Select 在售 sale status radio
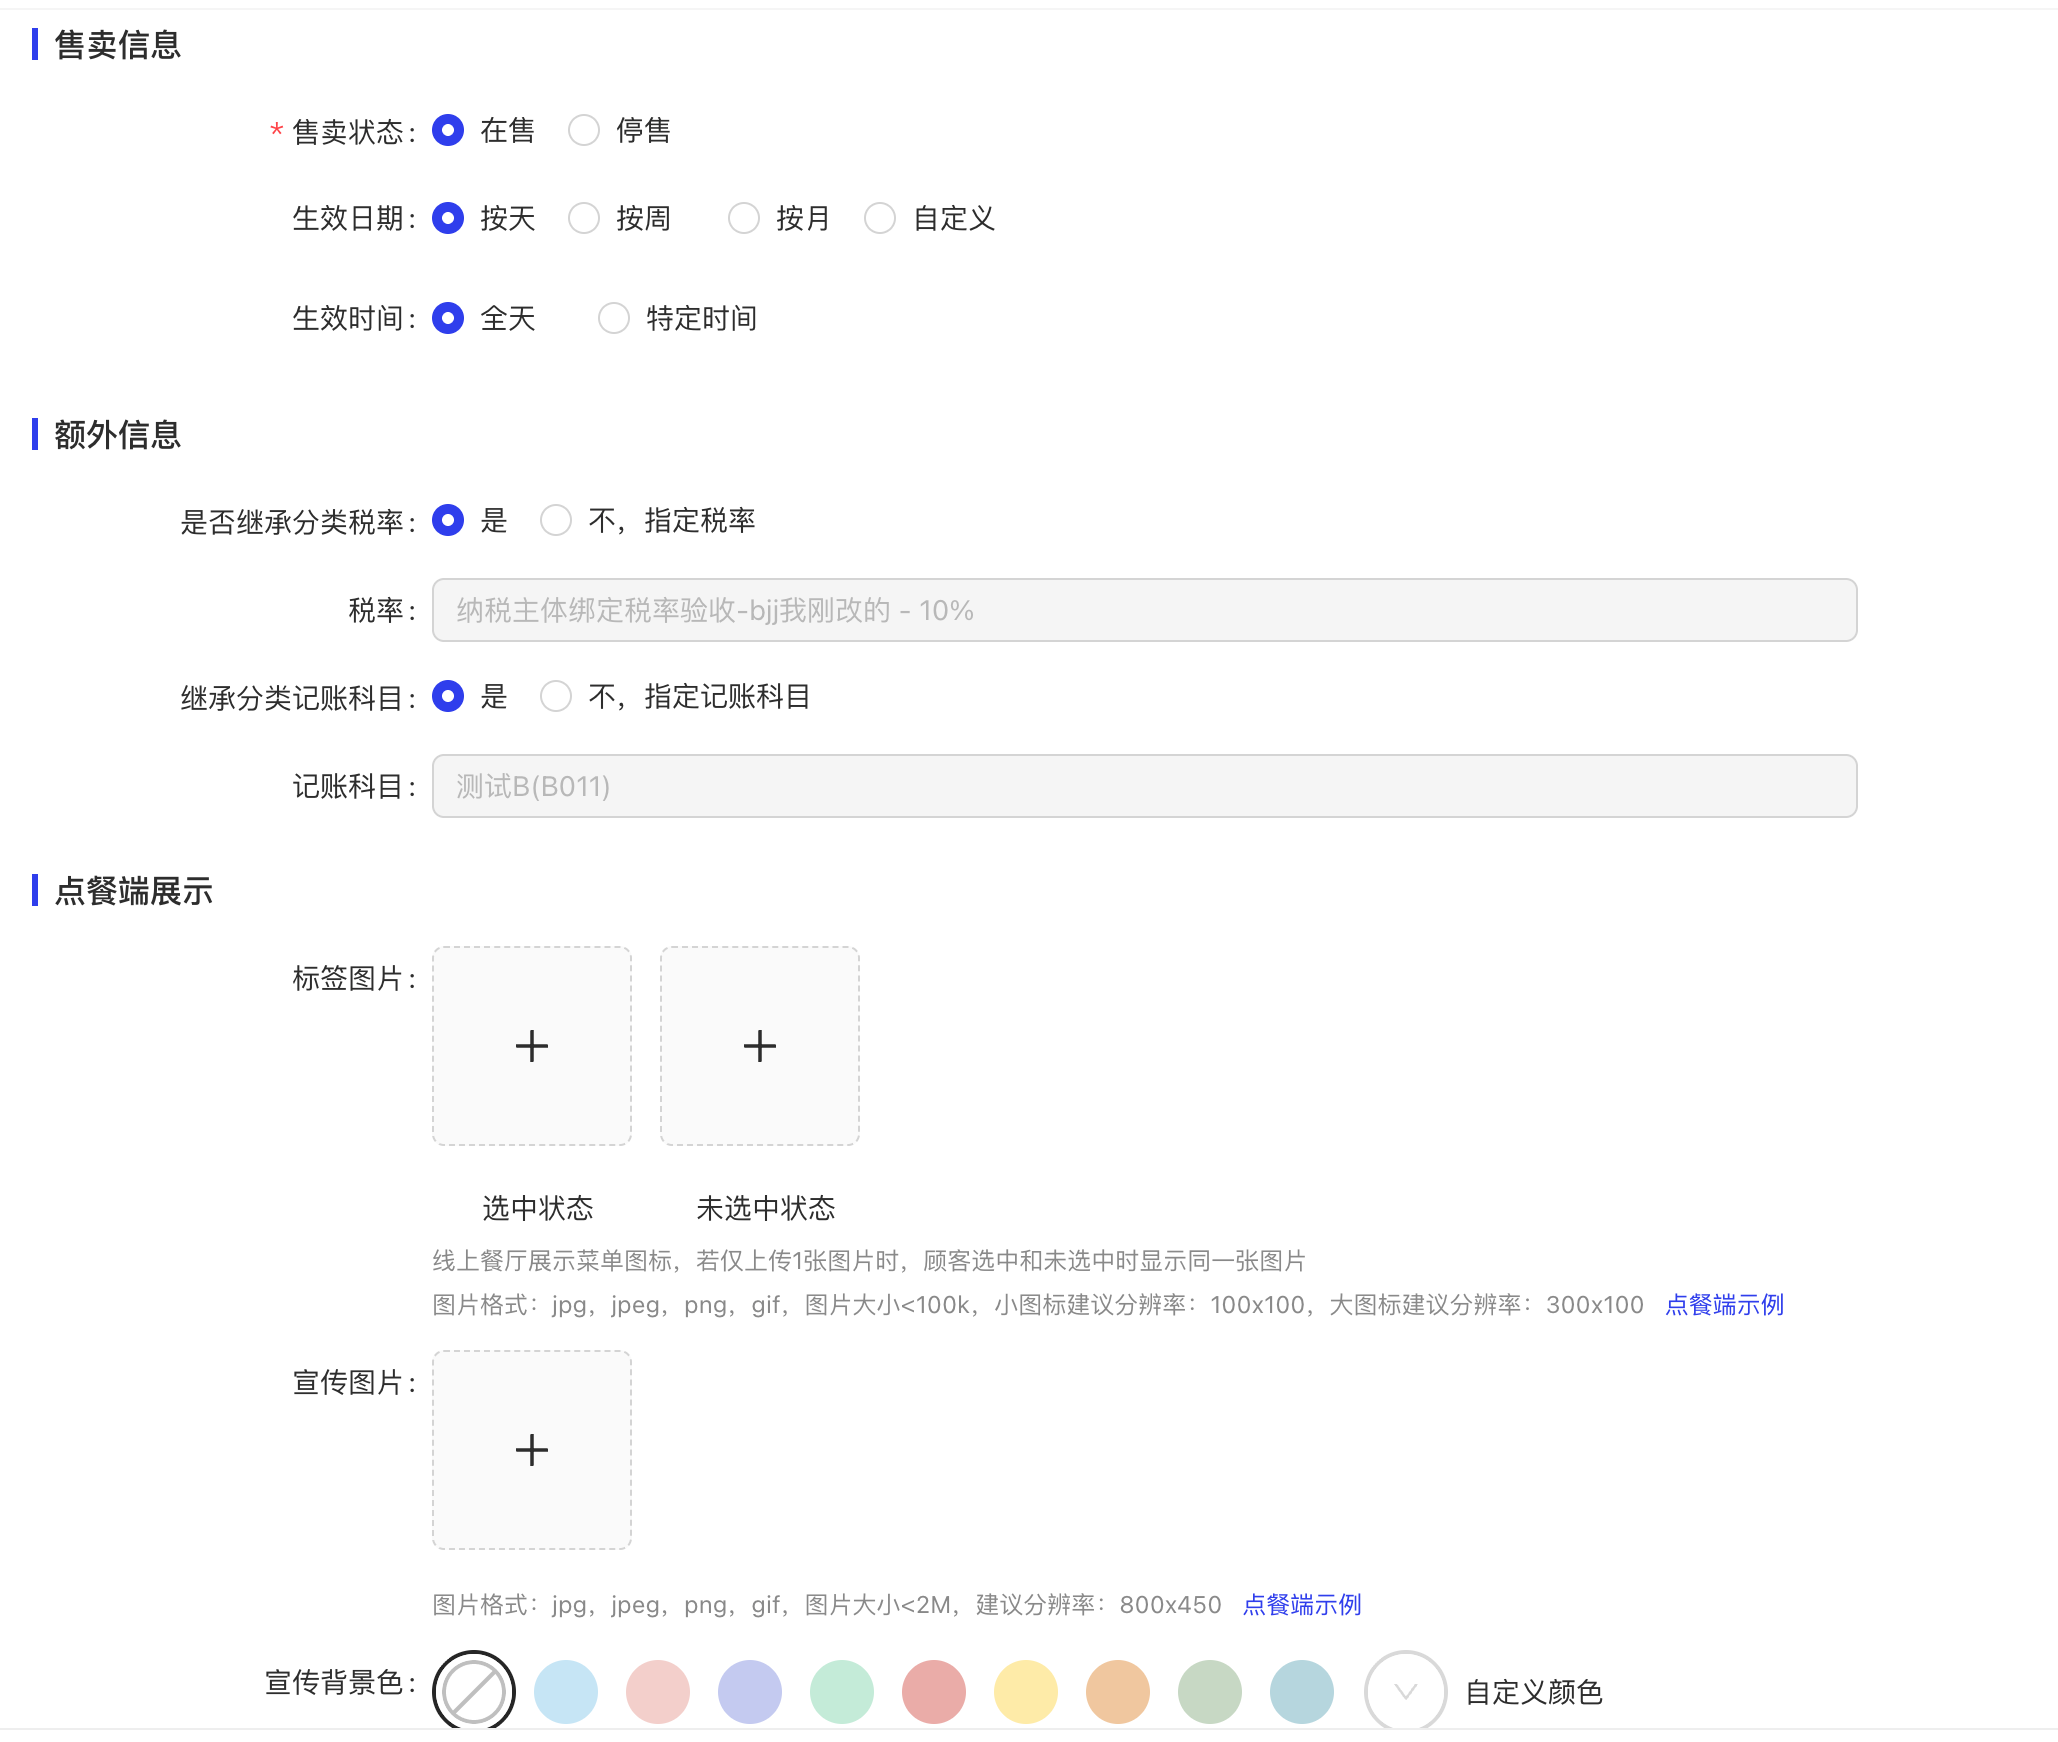Image resolution: width=2058 pixels, height=1742 pixels. 448,130
